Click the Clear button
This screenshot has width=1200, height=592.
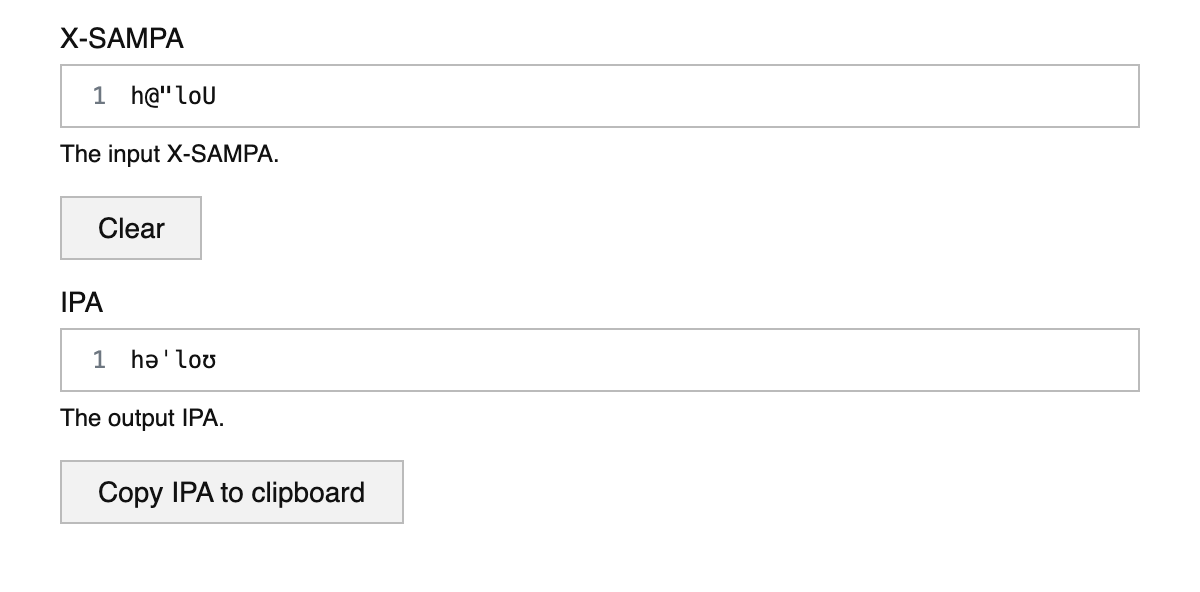pyautogui.click(x=131, y=228)
